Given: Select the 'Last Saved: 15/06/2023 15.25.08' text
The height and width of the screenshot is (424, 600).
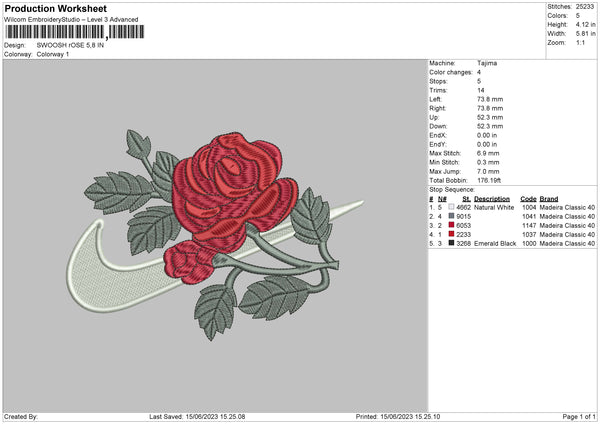Looking at the screenshot, I should click(197, 416).
